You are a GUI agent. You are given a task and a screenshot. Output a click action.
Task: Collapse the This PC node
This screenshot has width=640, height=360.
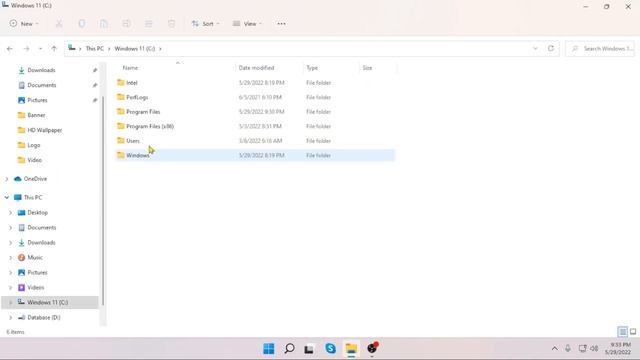tap(7, 198)
